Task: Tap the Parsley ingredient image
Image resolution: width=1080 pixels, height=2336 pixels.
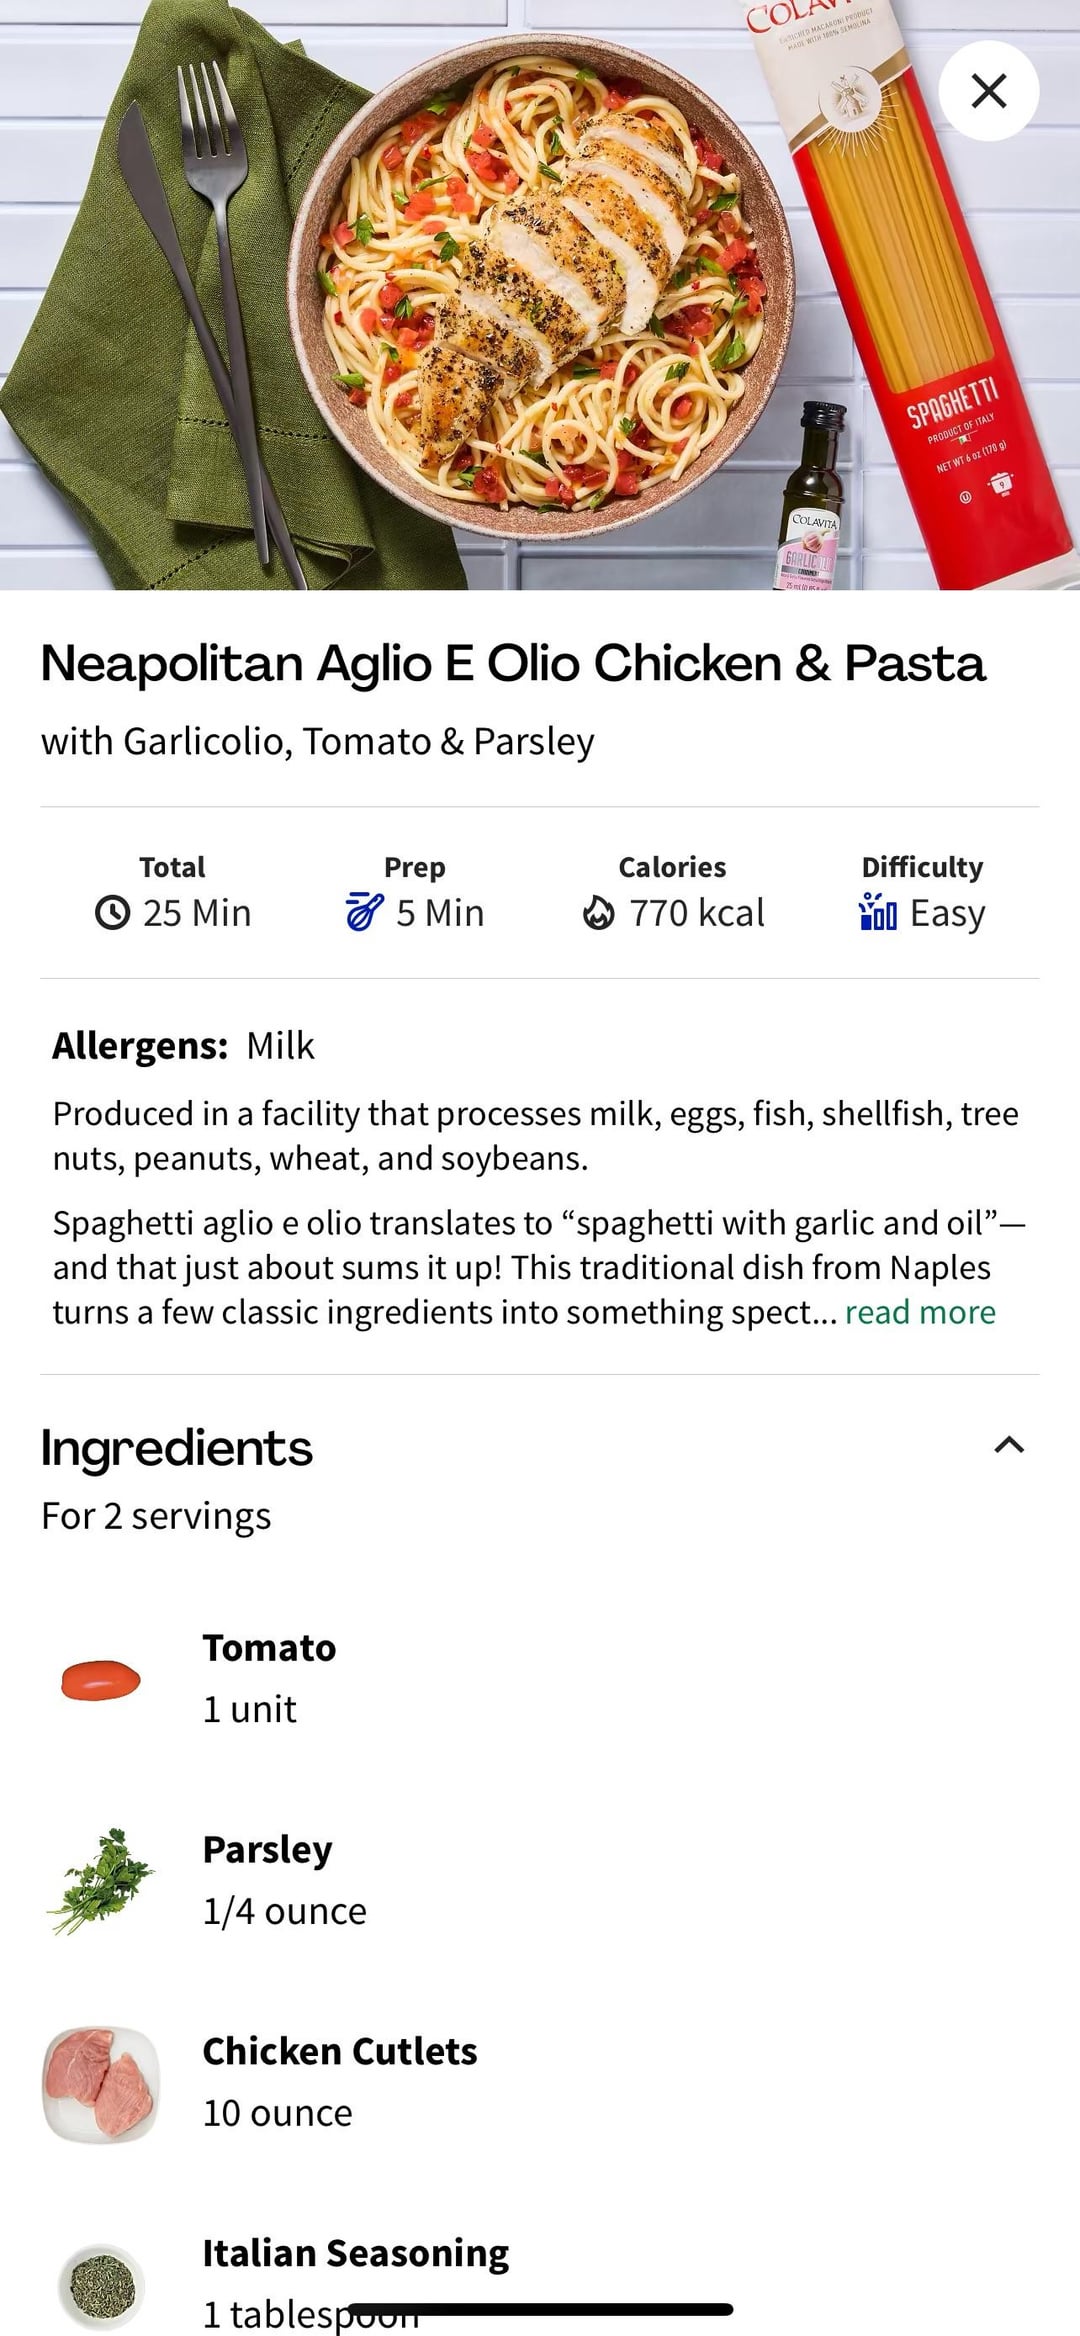Action: 100,1880
